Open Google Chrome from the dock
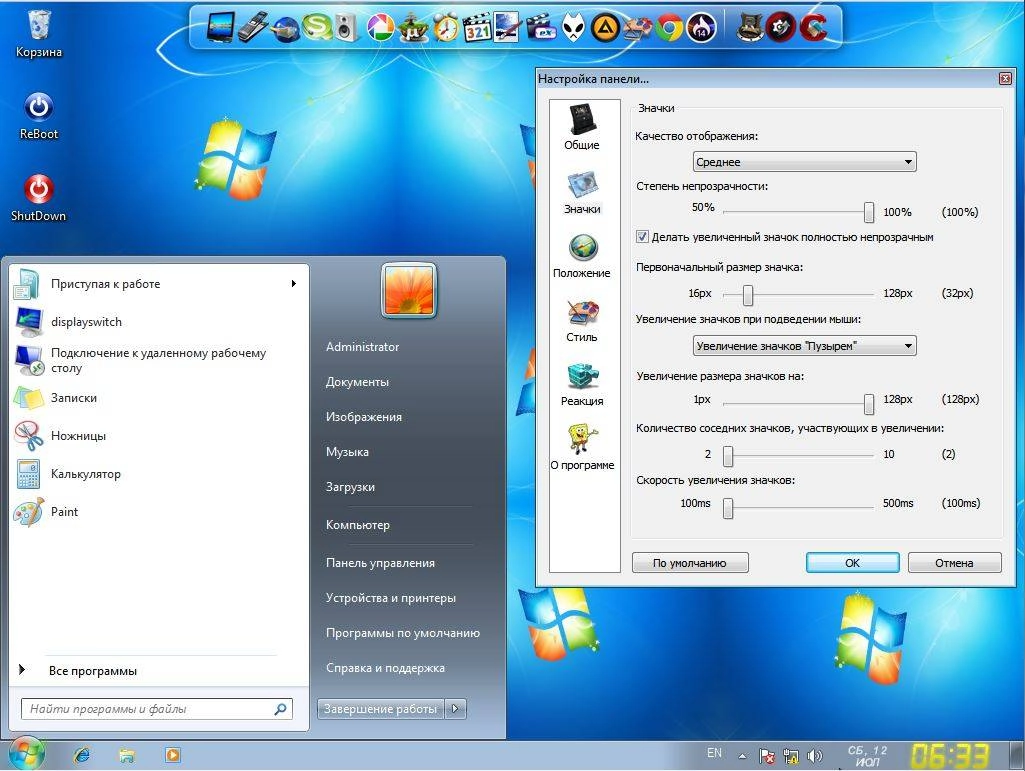Screen dimensions: 1025x771 click(669, 27)
